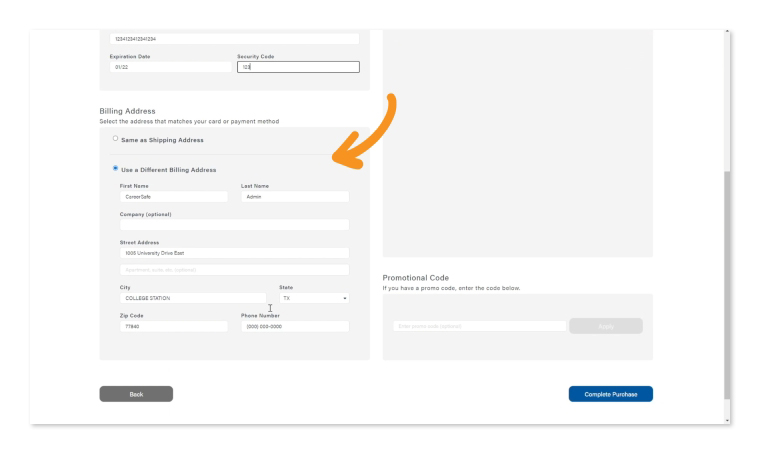Click the Apartment, suite optional field

[x=235, y=270]
